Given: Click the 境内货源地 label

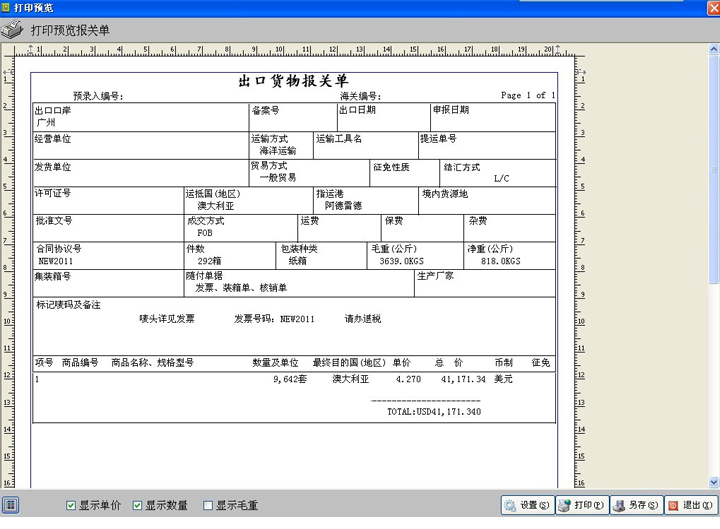Looking at the screenshot, I should [x=445, y=194].
